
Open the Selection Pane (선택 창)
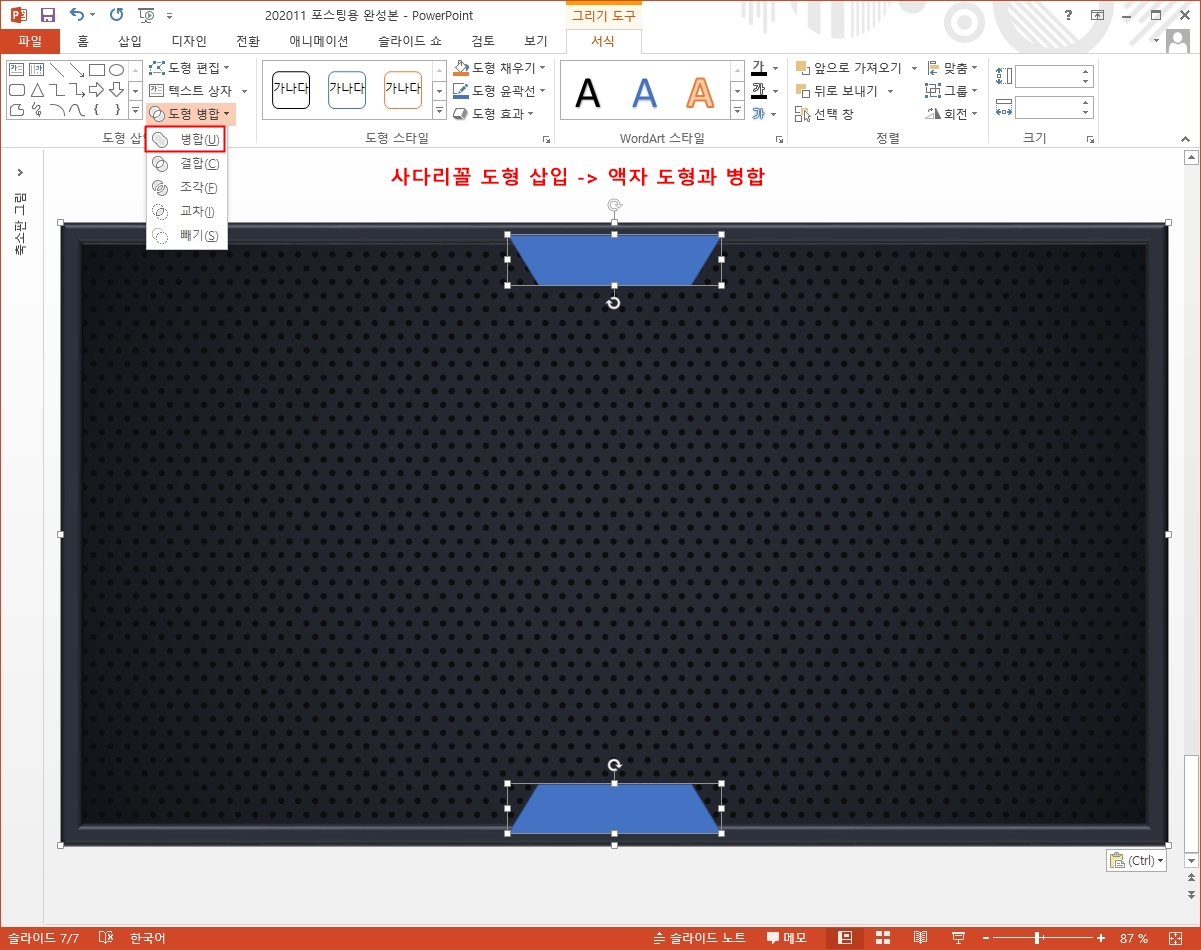[x=825, y=114]
